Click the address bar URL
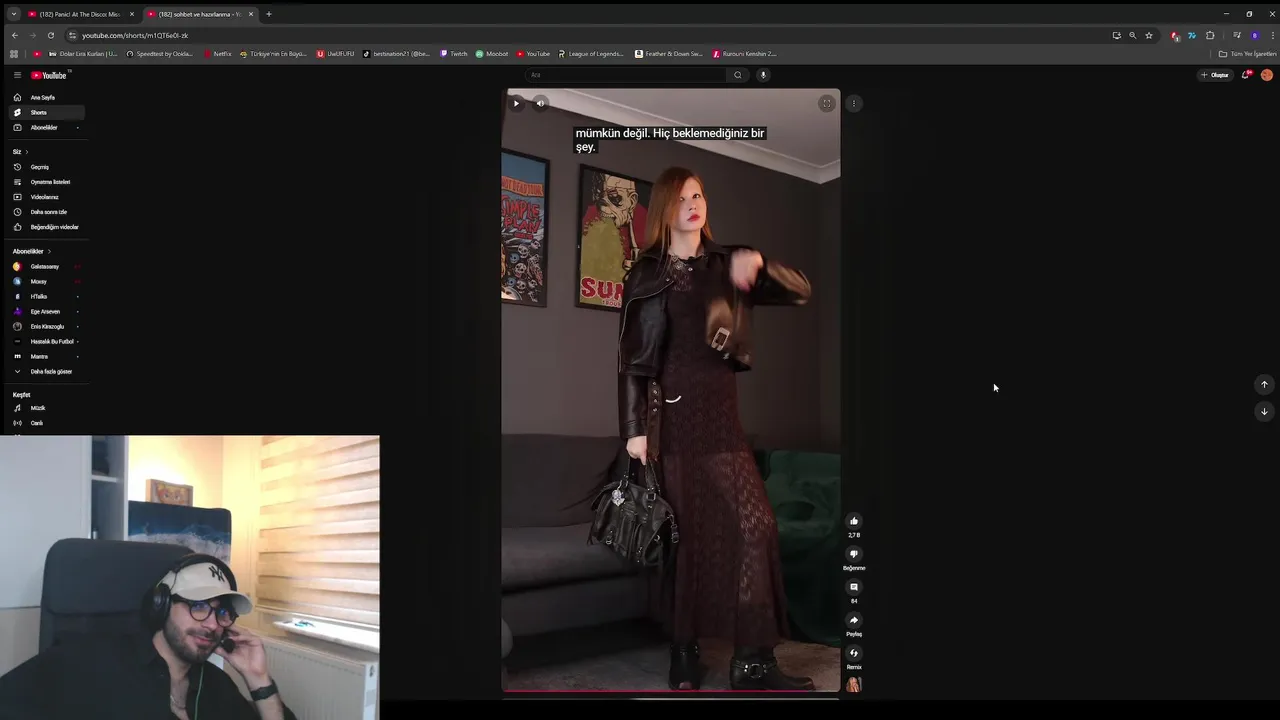Screen dimensions: 1280x720 [135, 35]
